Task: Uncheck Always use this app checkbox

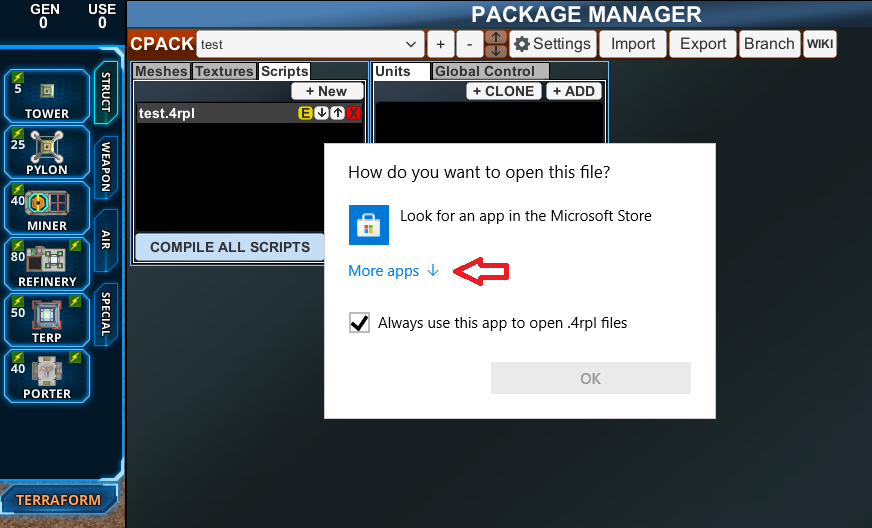Action: 359,323
